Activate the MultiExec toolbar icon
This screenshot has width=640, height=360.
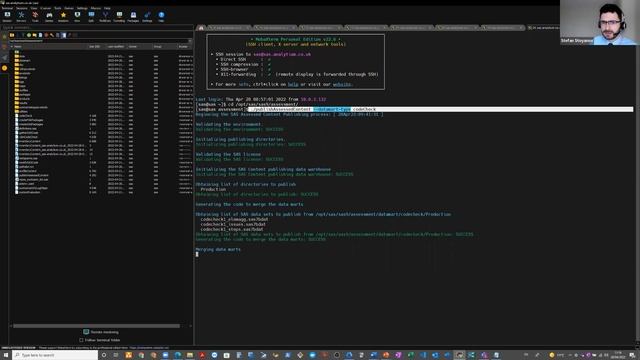point(105,16)
